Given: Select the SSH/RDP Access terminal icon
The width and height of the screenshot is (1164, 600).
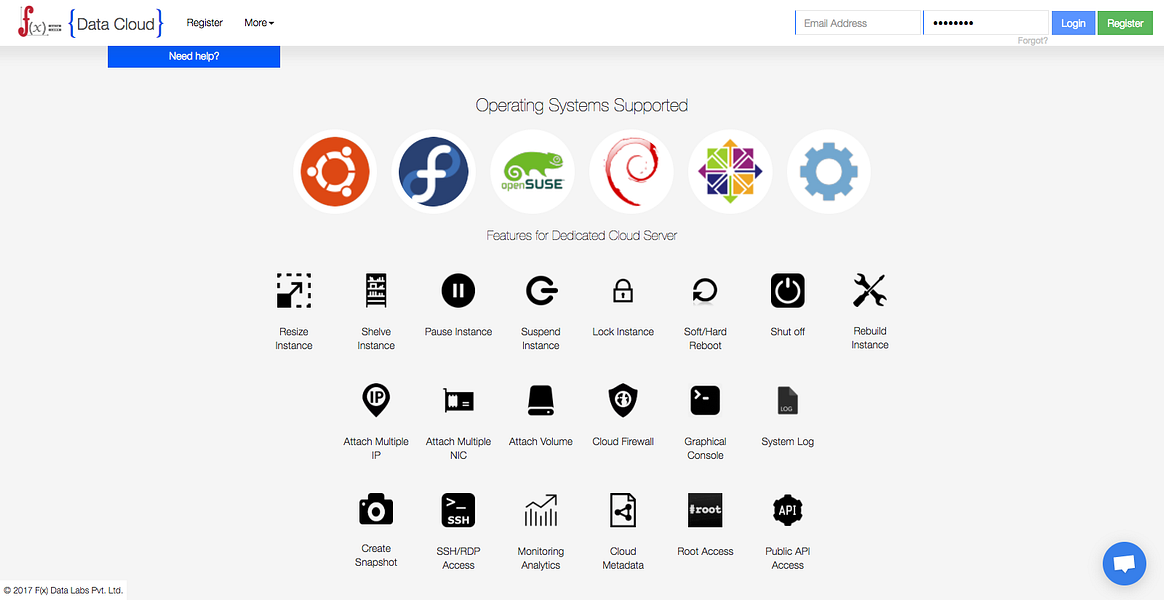Looking at the screenshot, I should [x=458, y=511].
